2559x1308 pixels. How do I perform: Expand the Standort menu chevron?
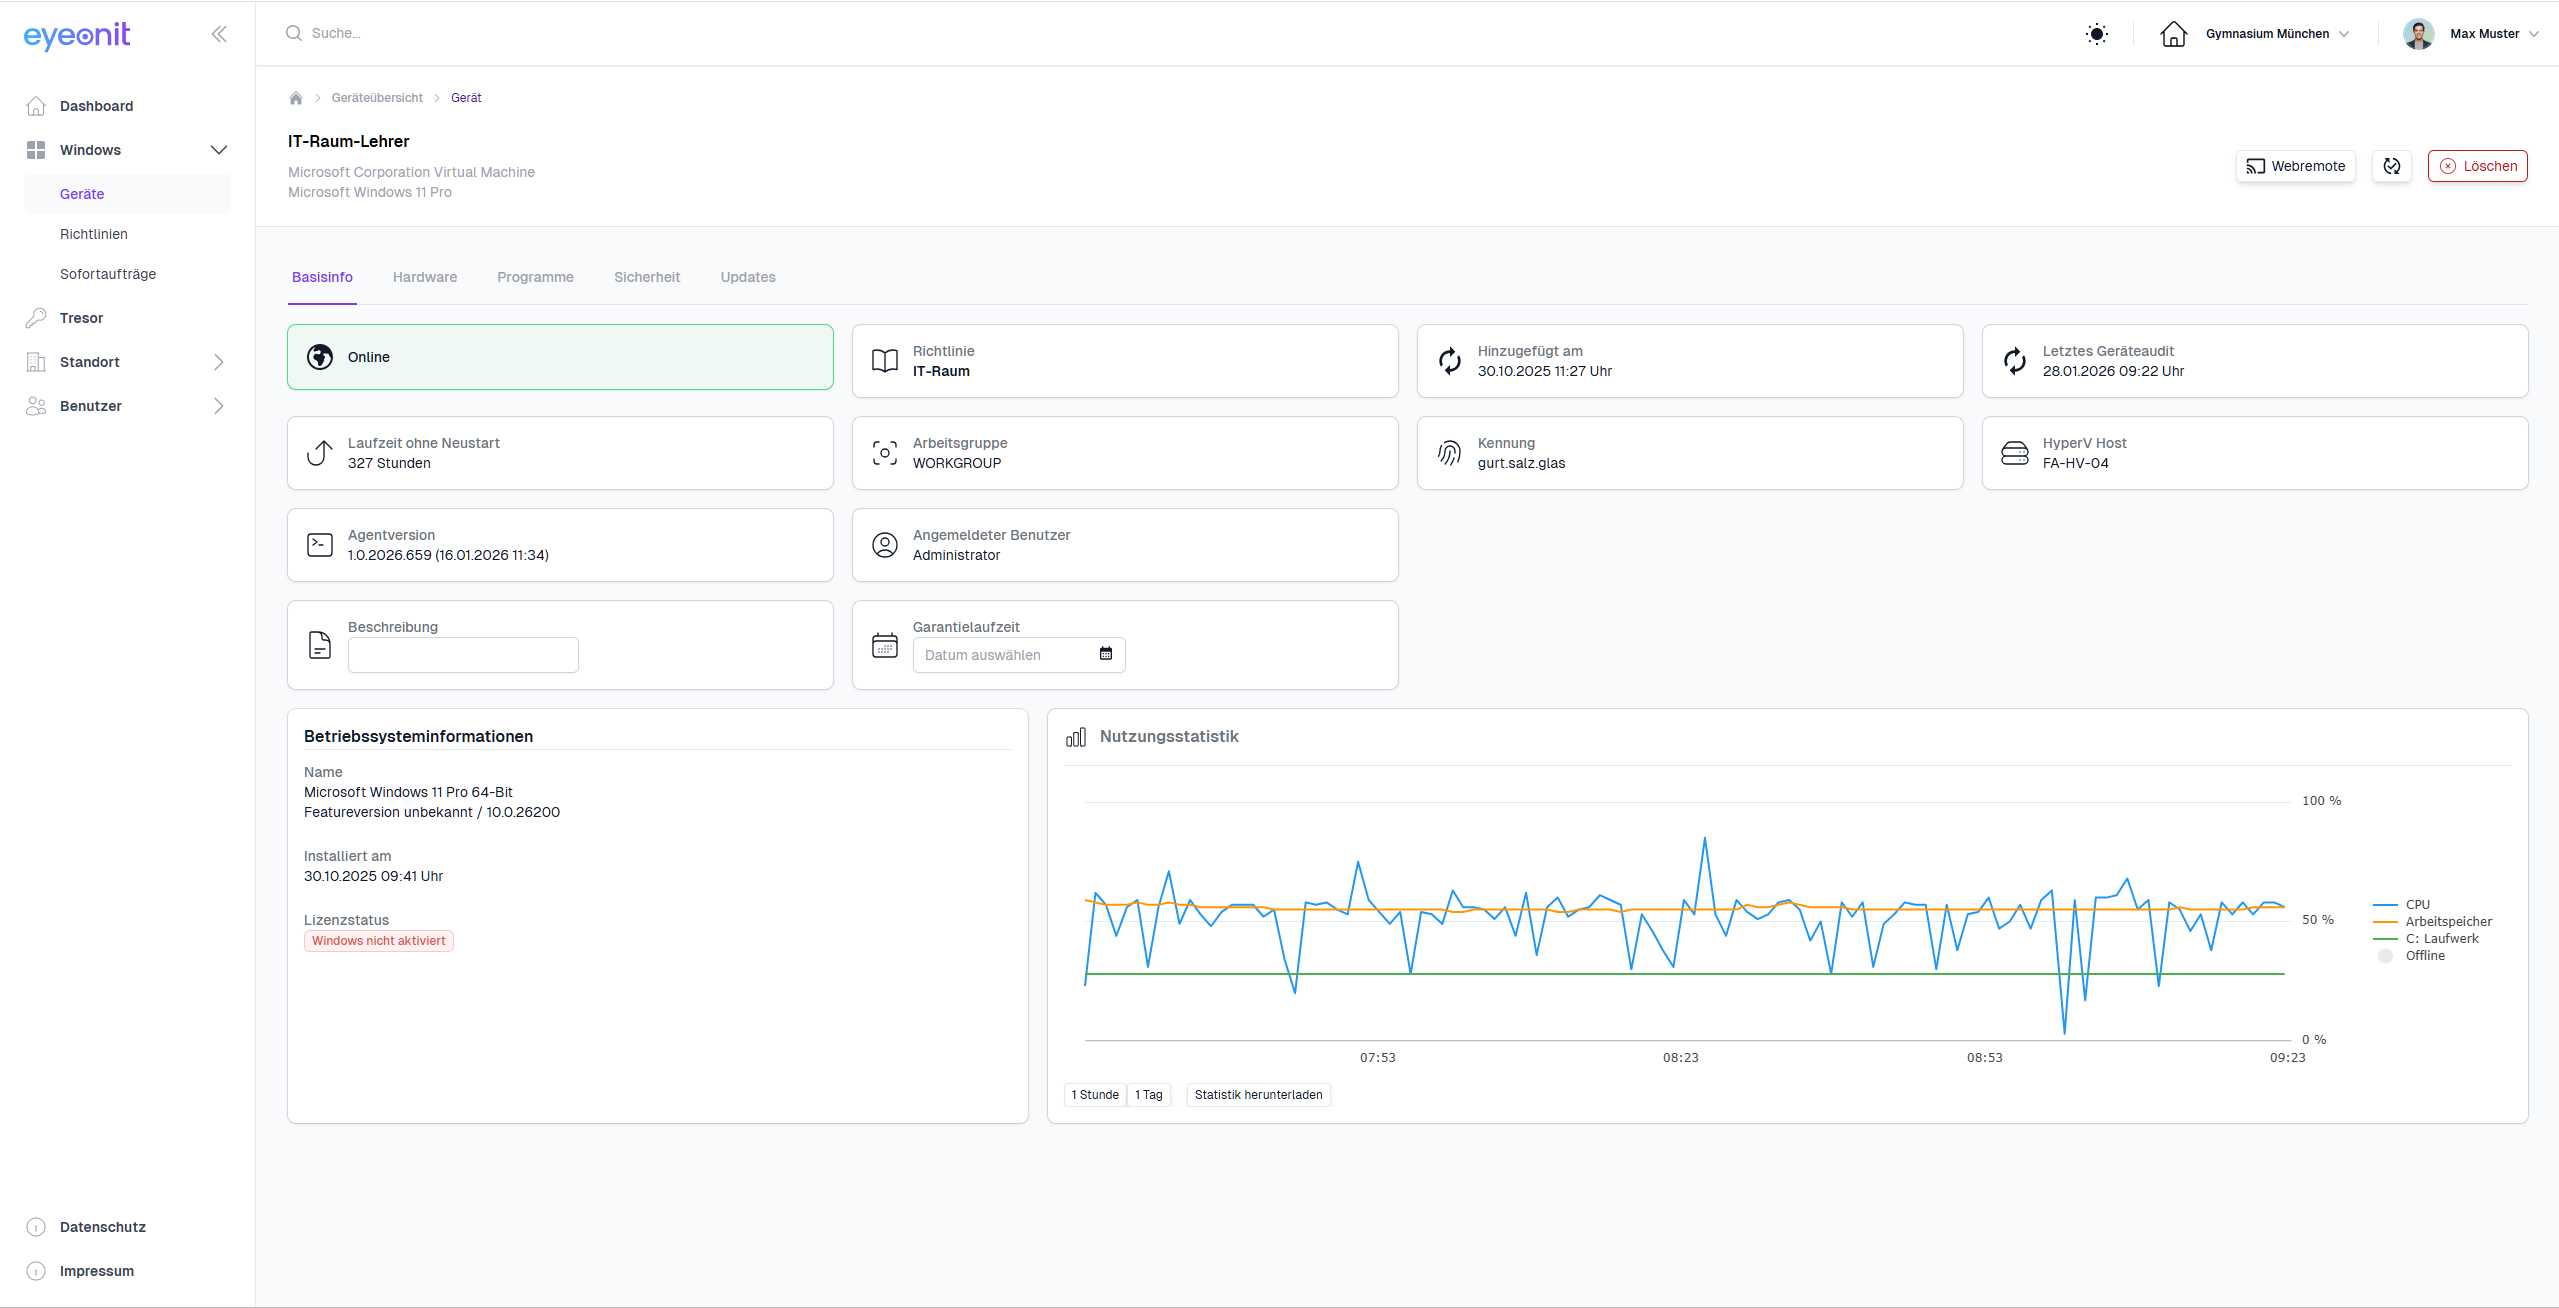219,362
